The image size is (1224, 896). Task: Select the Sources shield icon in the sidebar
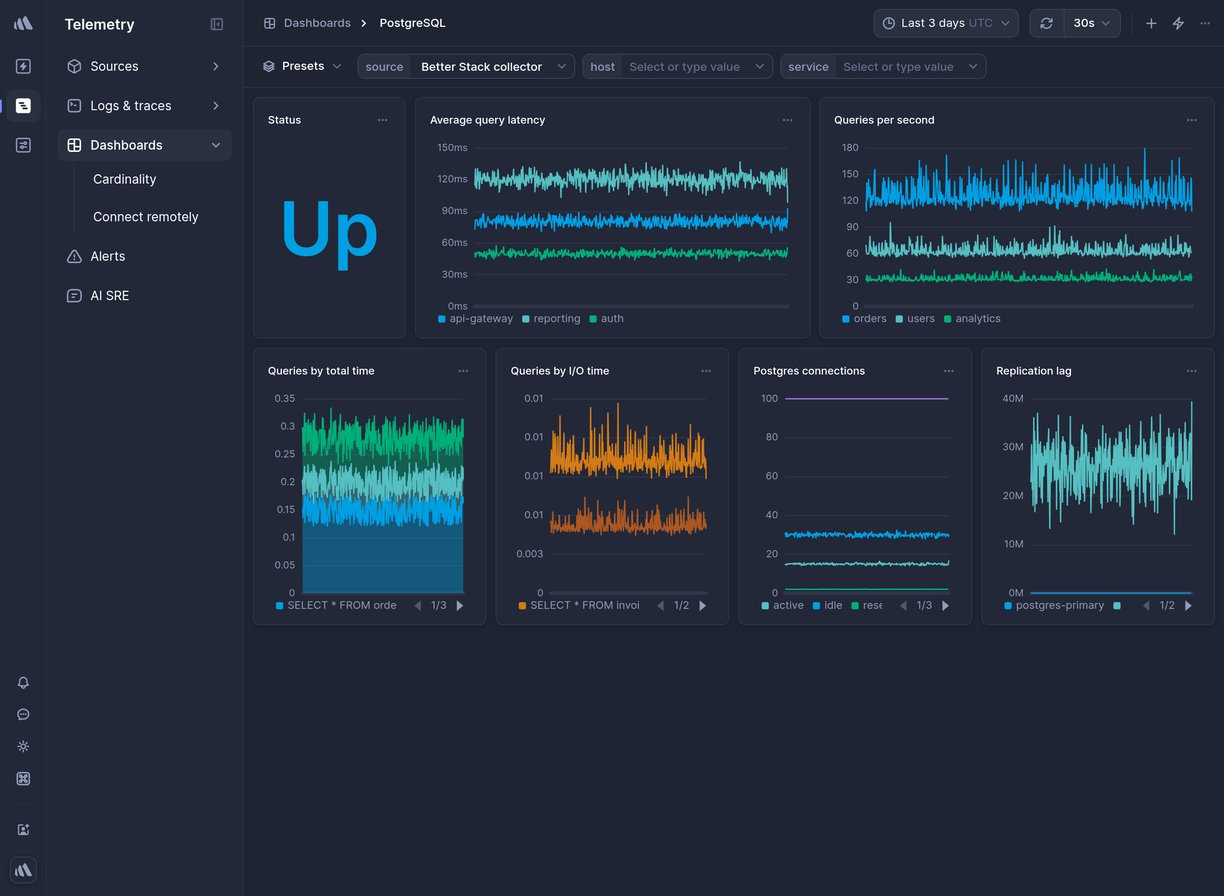73,66
